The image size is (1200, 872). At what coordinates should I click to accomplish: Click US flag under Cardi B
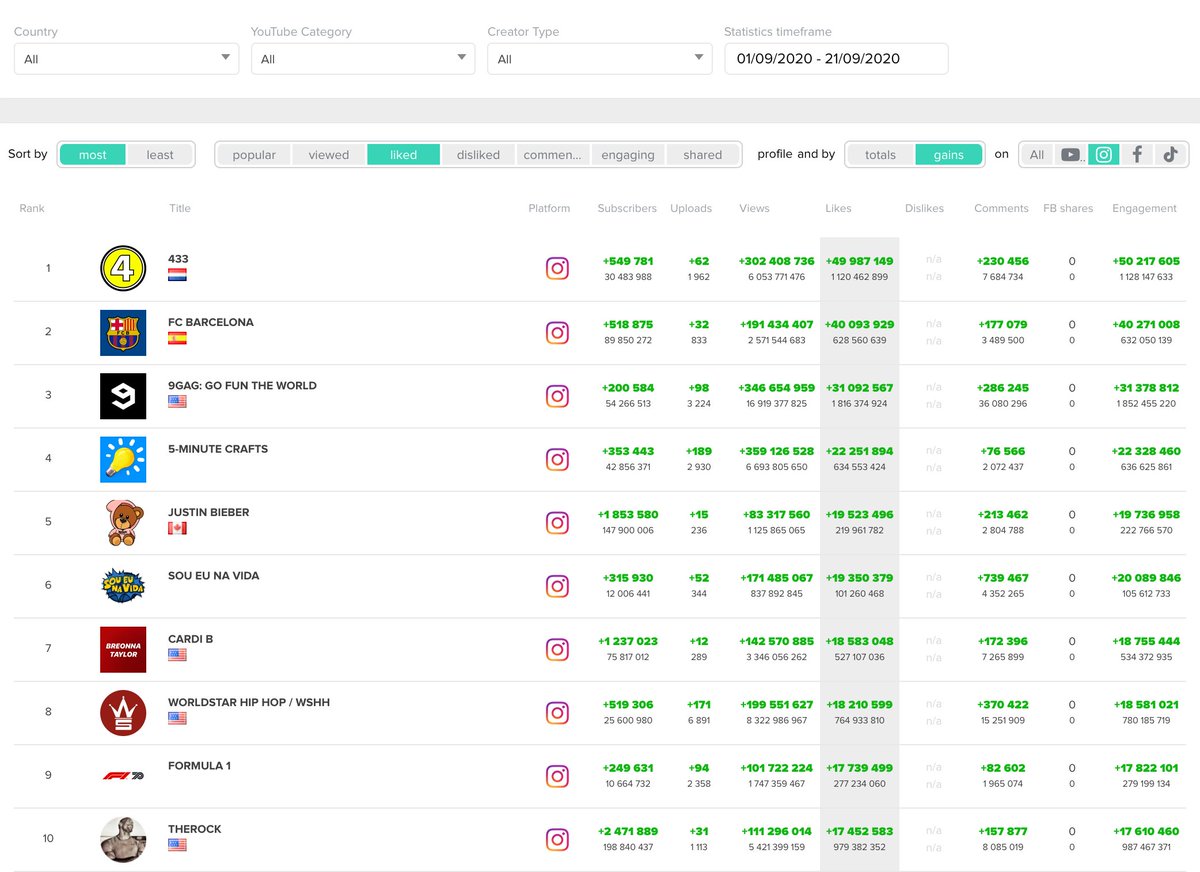(177, 655)
